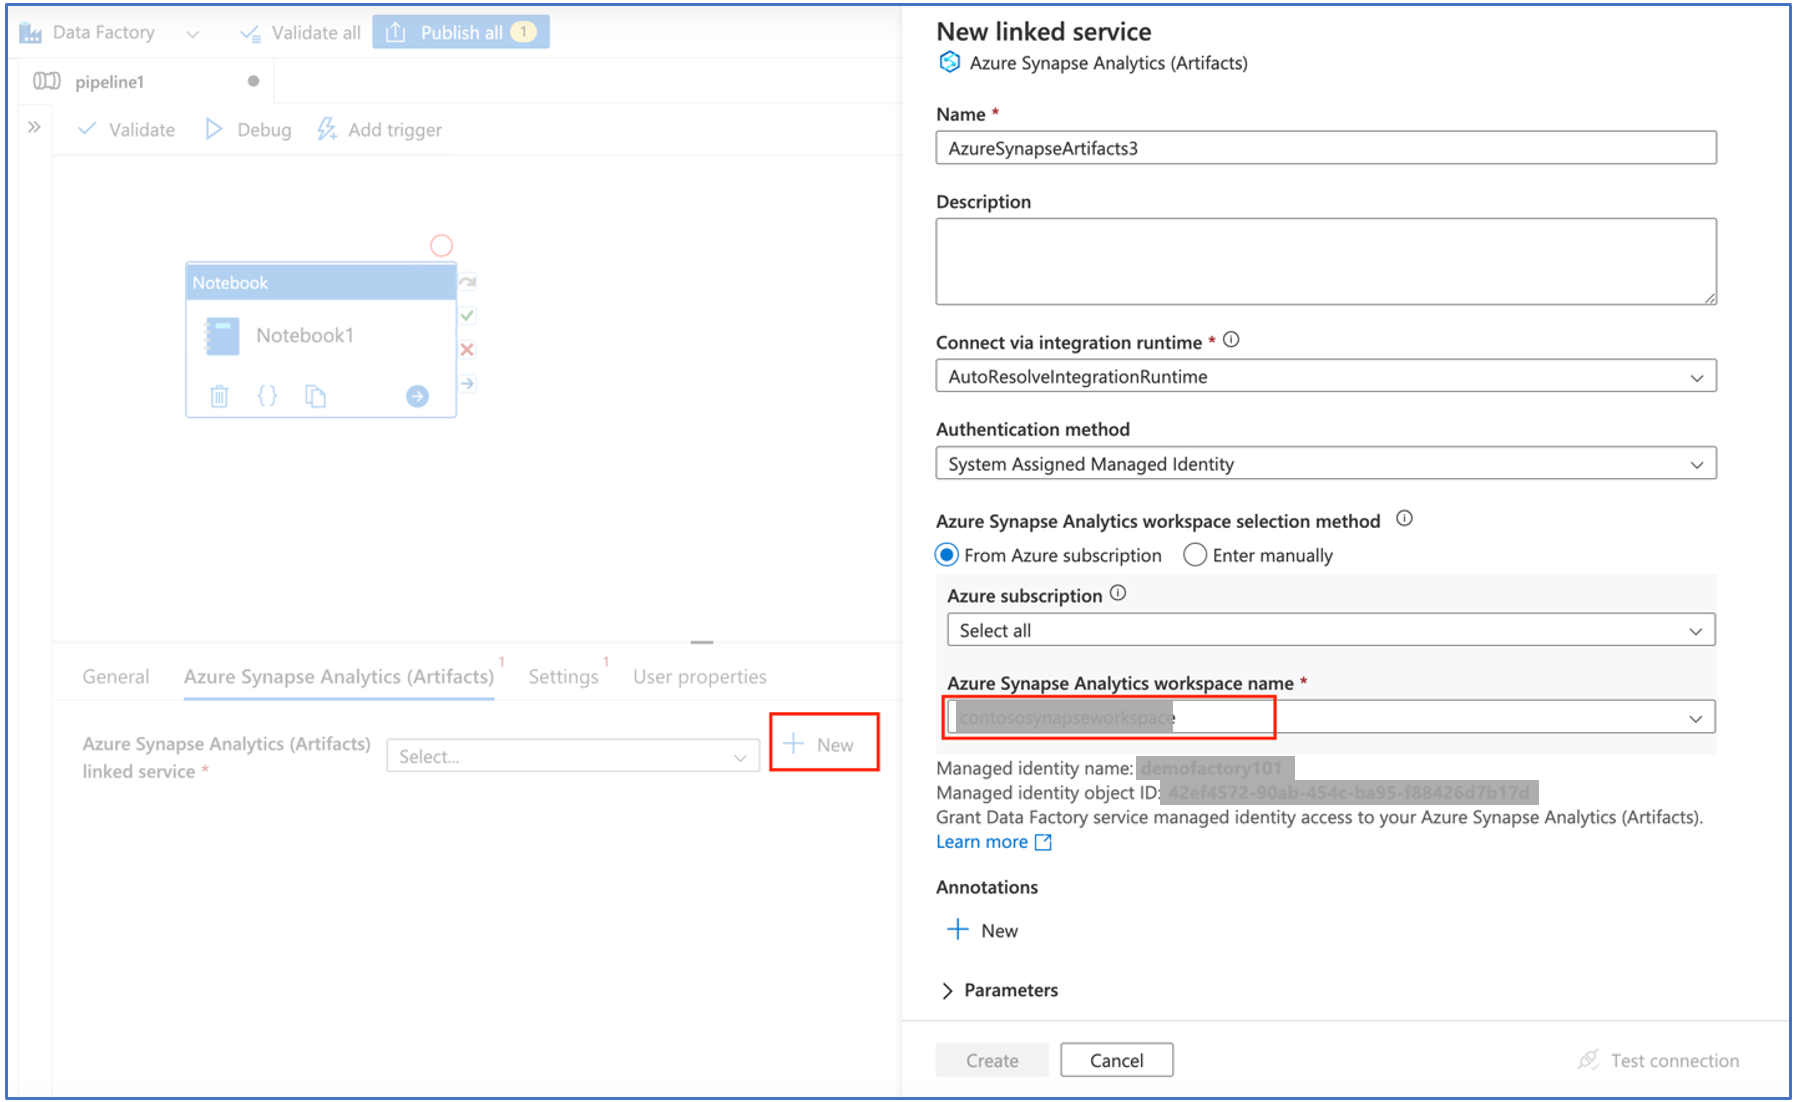
Task: Switch to Azure Synapse Analytics (Artifacts) tab
Action: coord(339,677)
